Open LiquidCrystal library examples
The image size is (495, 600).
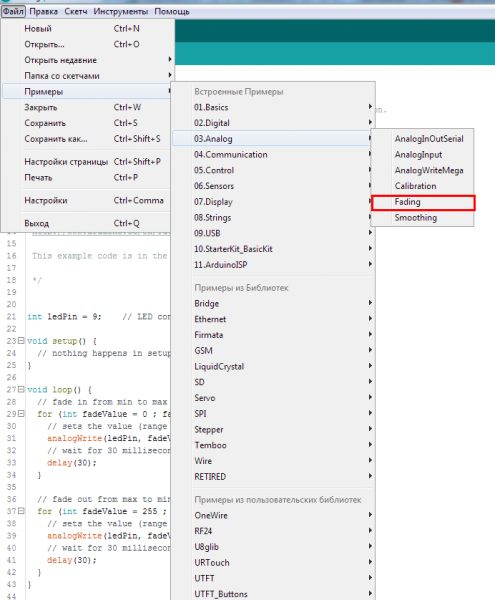[273, 367]
